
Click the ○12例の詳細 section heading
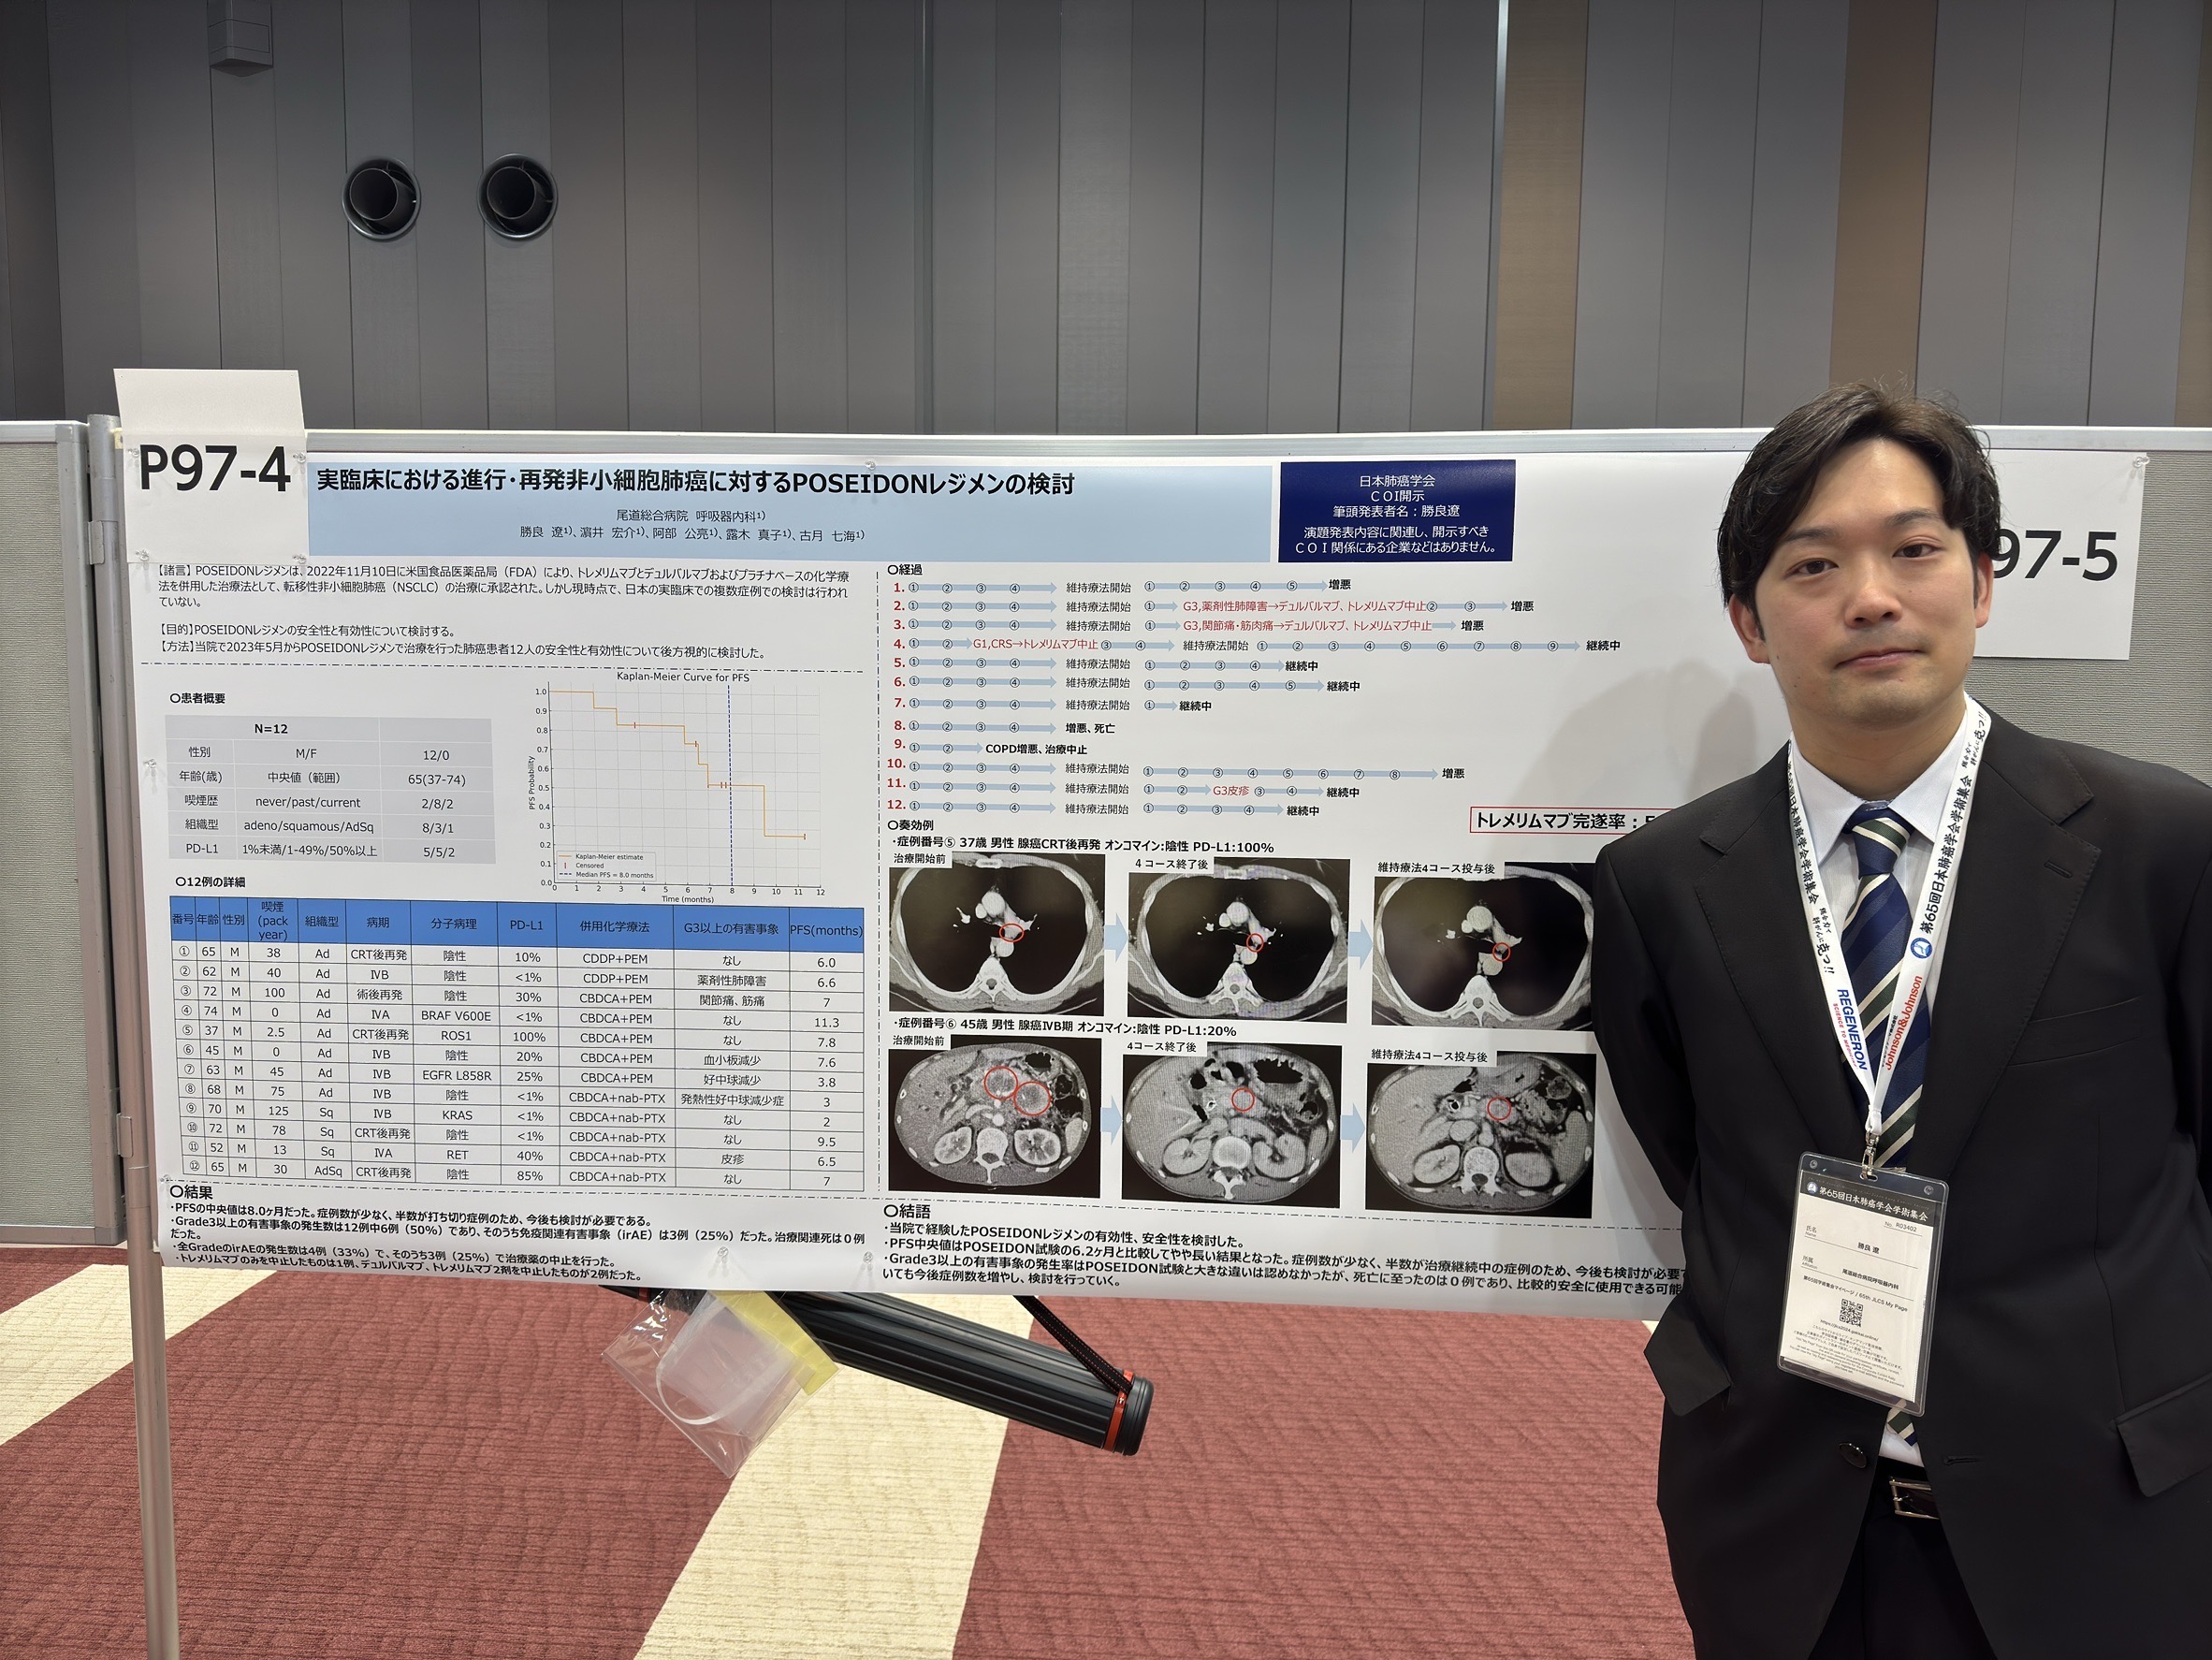208,881
